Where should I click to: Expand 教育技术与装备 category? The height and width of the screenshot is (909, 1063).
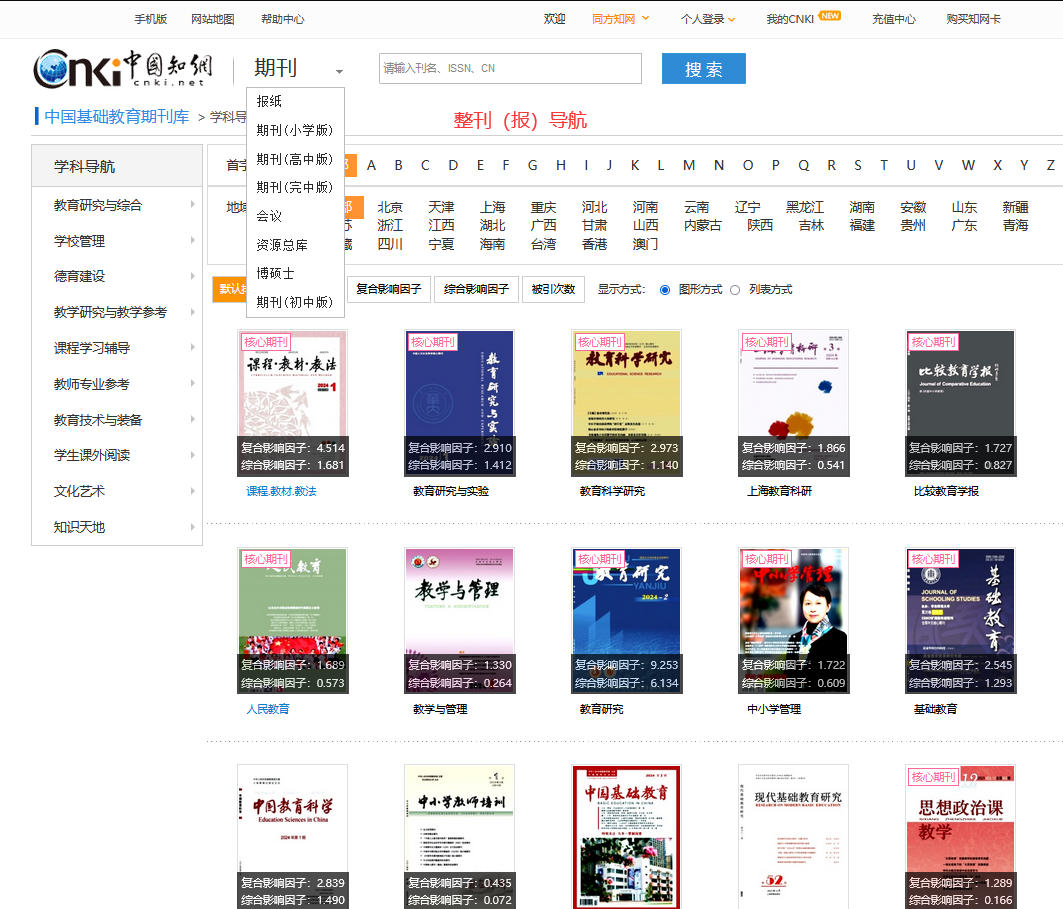click(x=117, y=420)
